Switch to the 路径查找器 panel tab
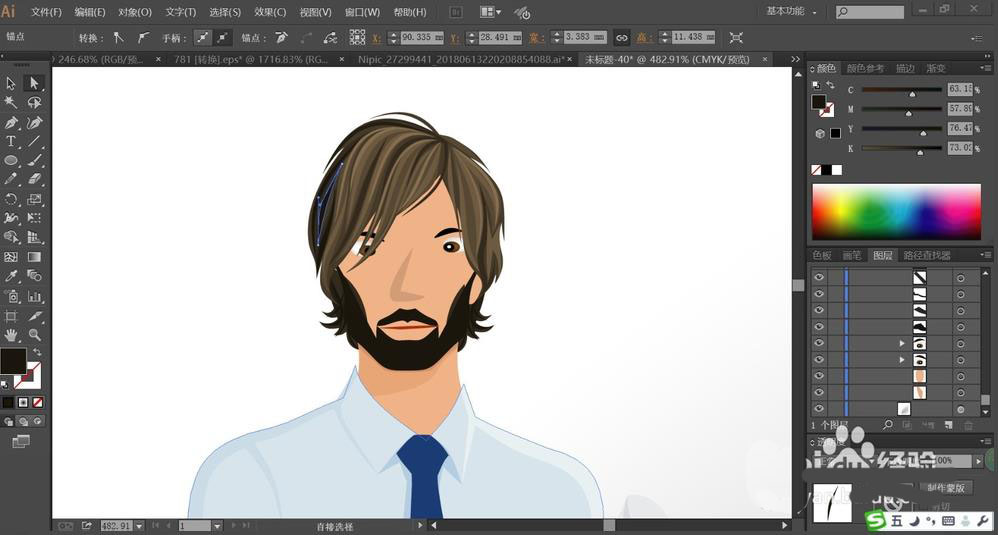The height and width of the screenshot is (535, 998). pos(927,255)
